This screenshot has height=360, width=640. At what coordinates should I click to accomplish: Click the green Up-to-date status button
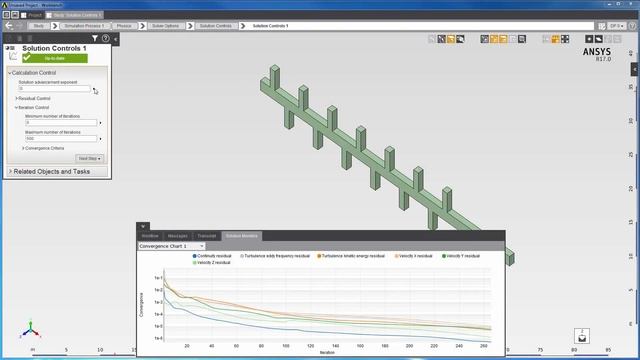coord(55,58)
